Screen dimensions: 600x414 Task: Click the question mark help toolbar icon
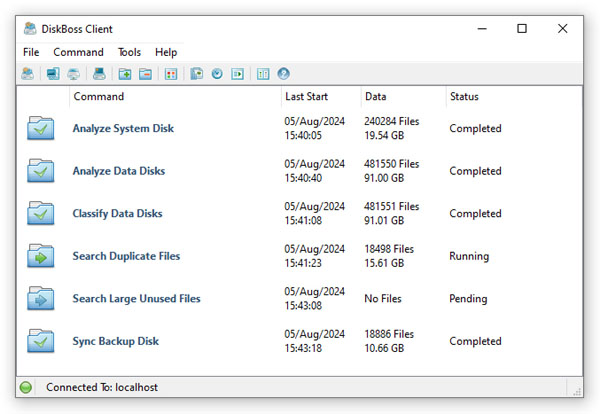pyautogui.click(x=284, y=73)
